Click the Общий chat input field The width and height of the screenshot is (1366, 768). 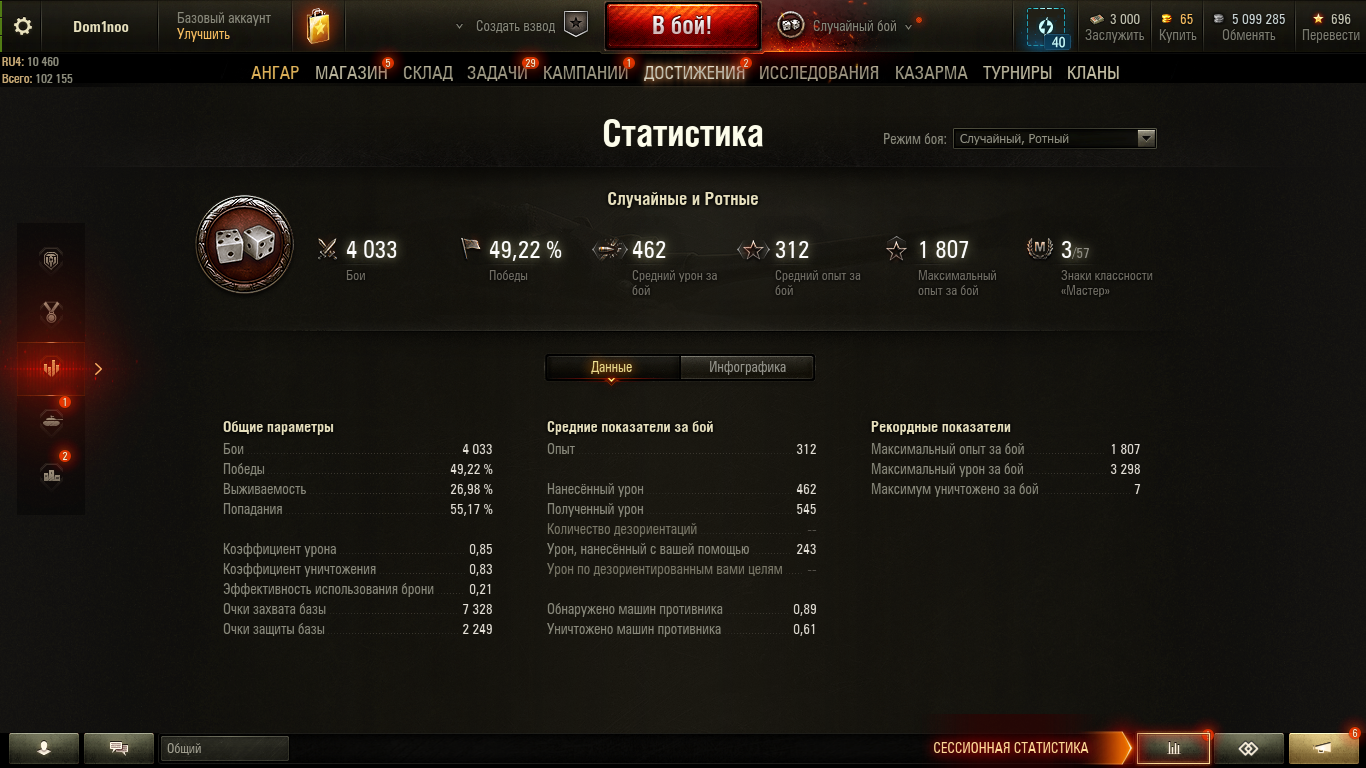tap(224, 748)
